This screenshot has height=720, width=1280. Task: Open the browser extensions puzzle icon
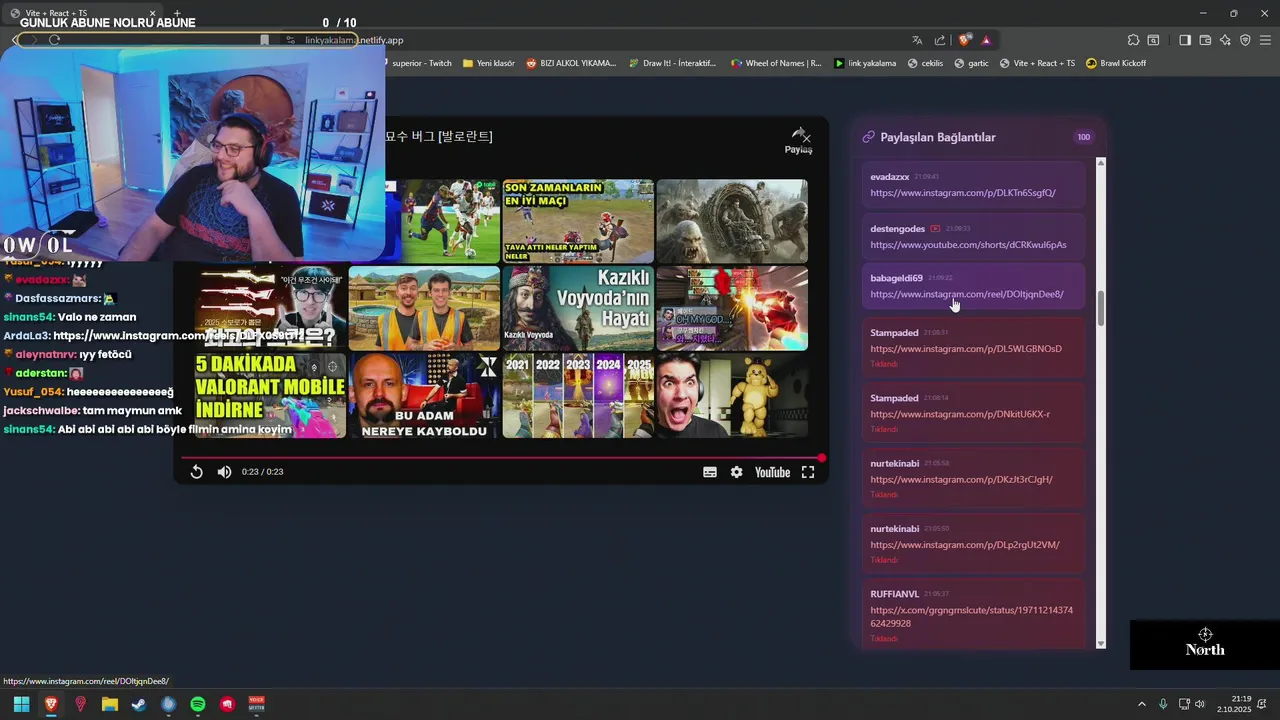click(1133, 40)
